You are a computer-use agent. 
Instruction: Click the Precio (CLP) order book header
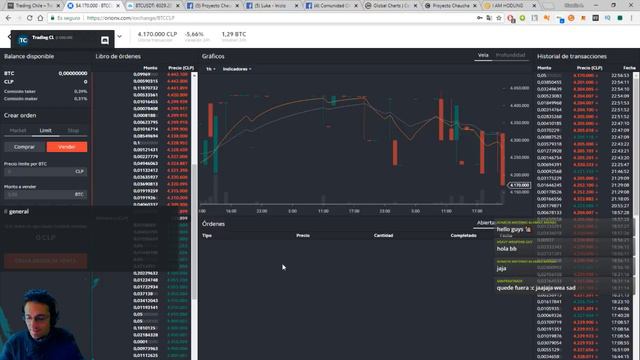click(x=181, y=68)
